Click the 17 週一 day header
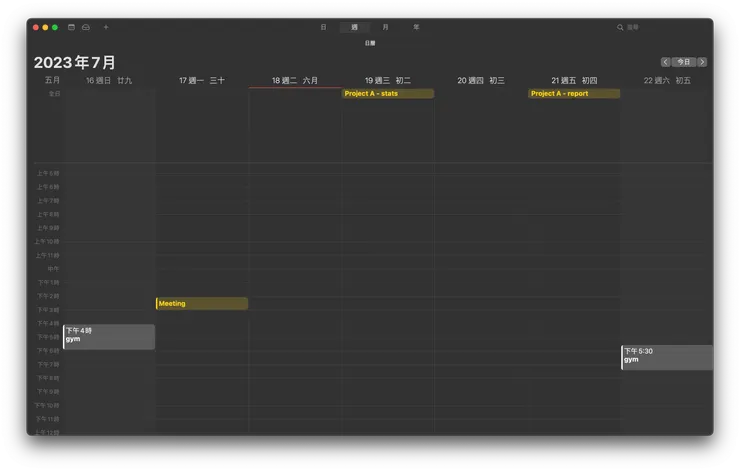The image size is (740, 471). tap(202, 81)
